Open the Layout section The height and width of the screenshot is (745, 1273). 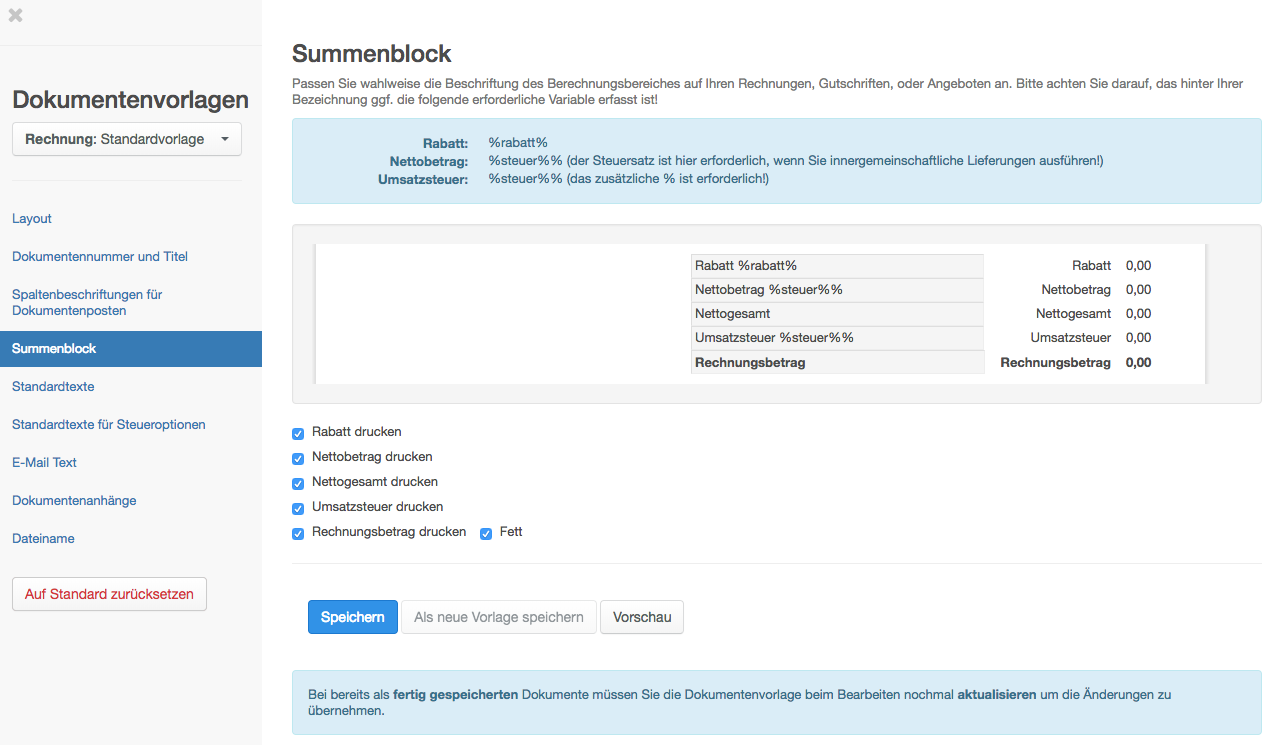[x=32, y=219]
